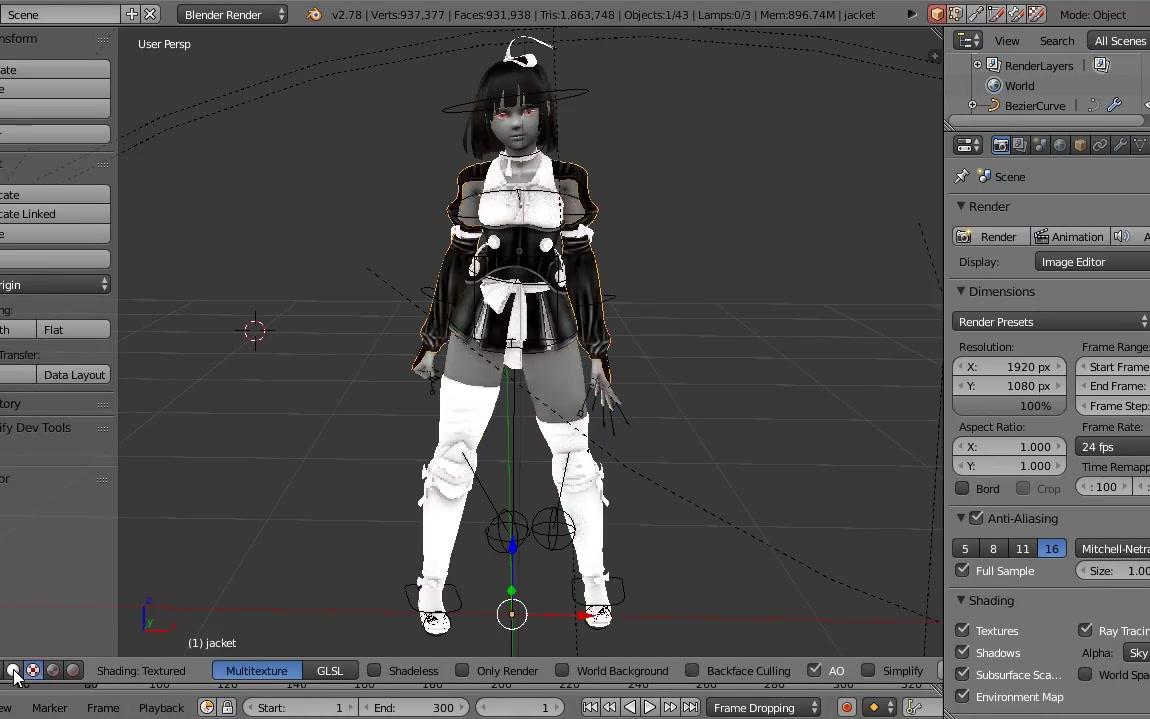Viewport: 1150px width, 719px height.
Task: Activate Vertex Paint mode icon
Action: coord(996,14)
